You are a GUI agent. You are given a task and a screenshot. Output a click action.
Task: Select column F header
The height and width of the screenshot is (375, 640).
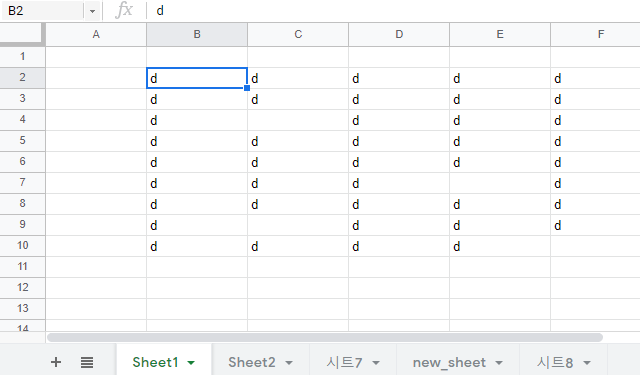(x=596, y=34)
